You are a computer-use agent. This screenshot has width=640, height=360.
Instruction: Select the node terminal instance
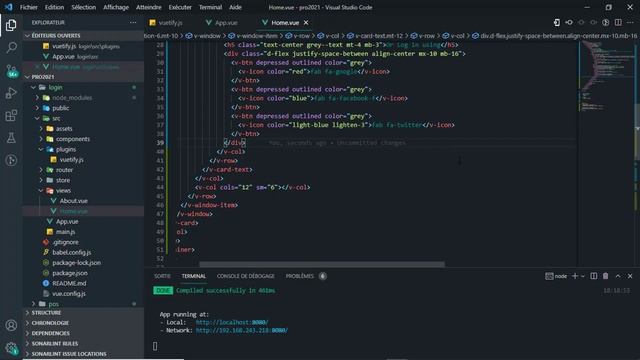(x=556, y=276)
